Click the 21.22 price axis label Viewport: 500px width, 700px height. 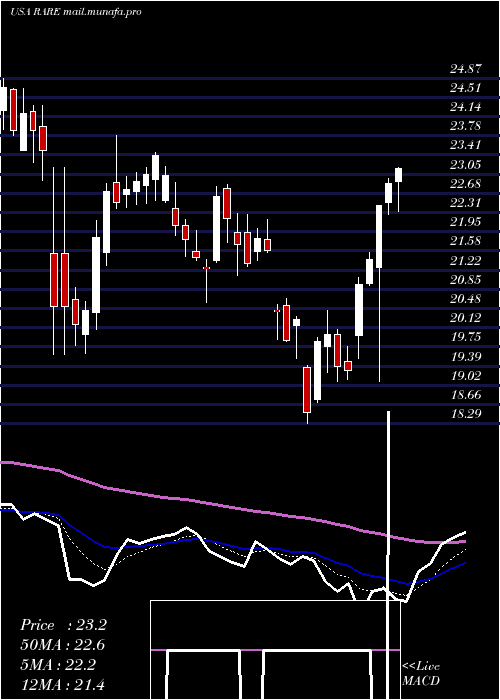(x=466, y=261)
